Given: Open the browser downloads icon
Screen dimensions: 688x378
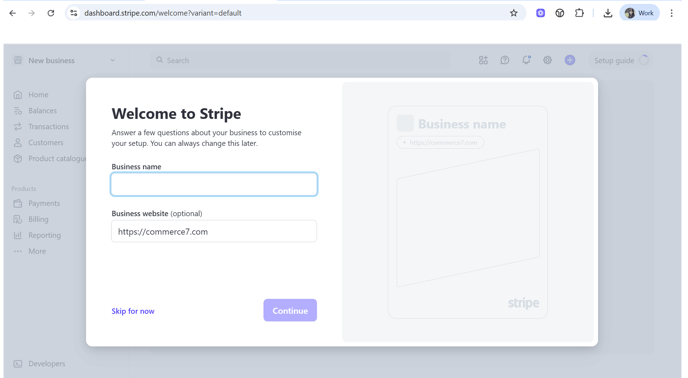Looking at the screenshot, I should point(608,13).
